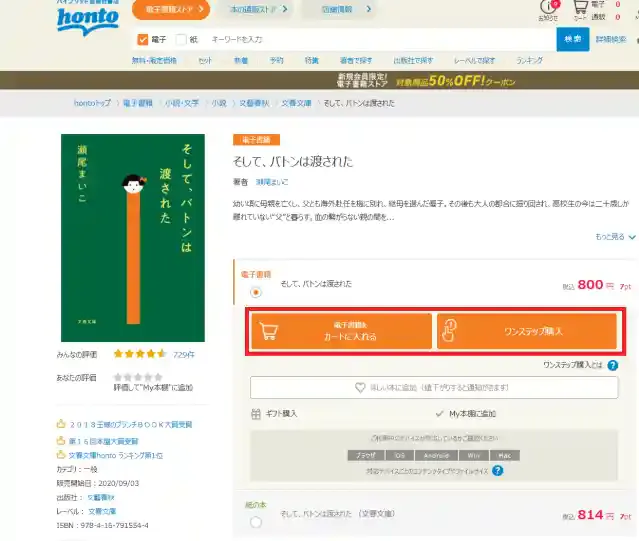The image size is (639, 541).
Task: Click the ISBN 978-4-16-791554-4 text
Action: pyautogui.click(x=102, y=526)
